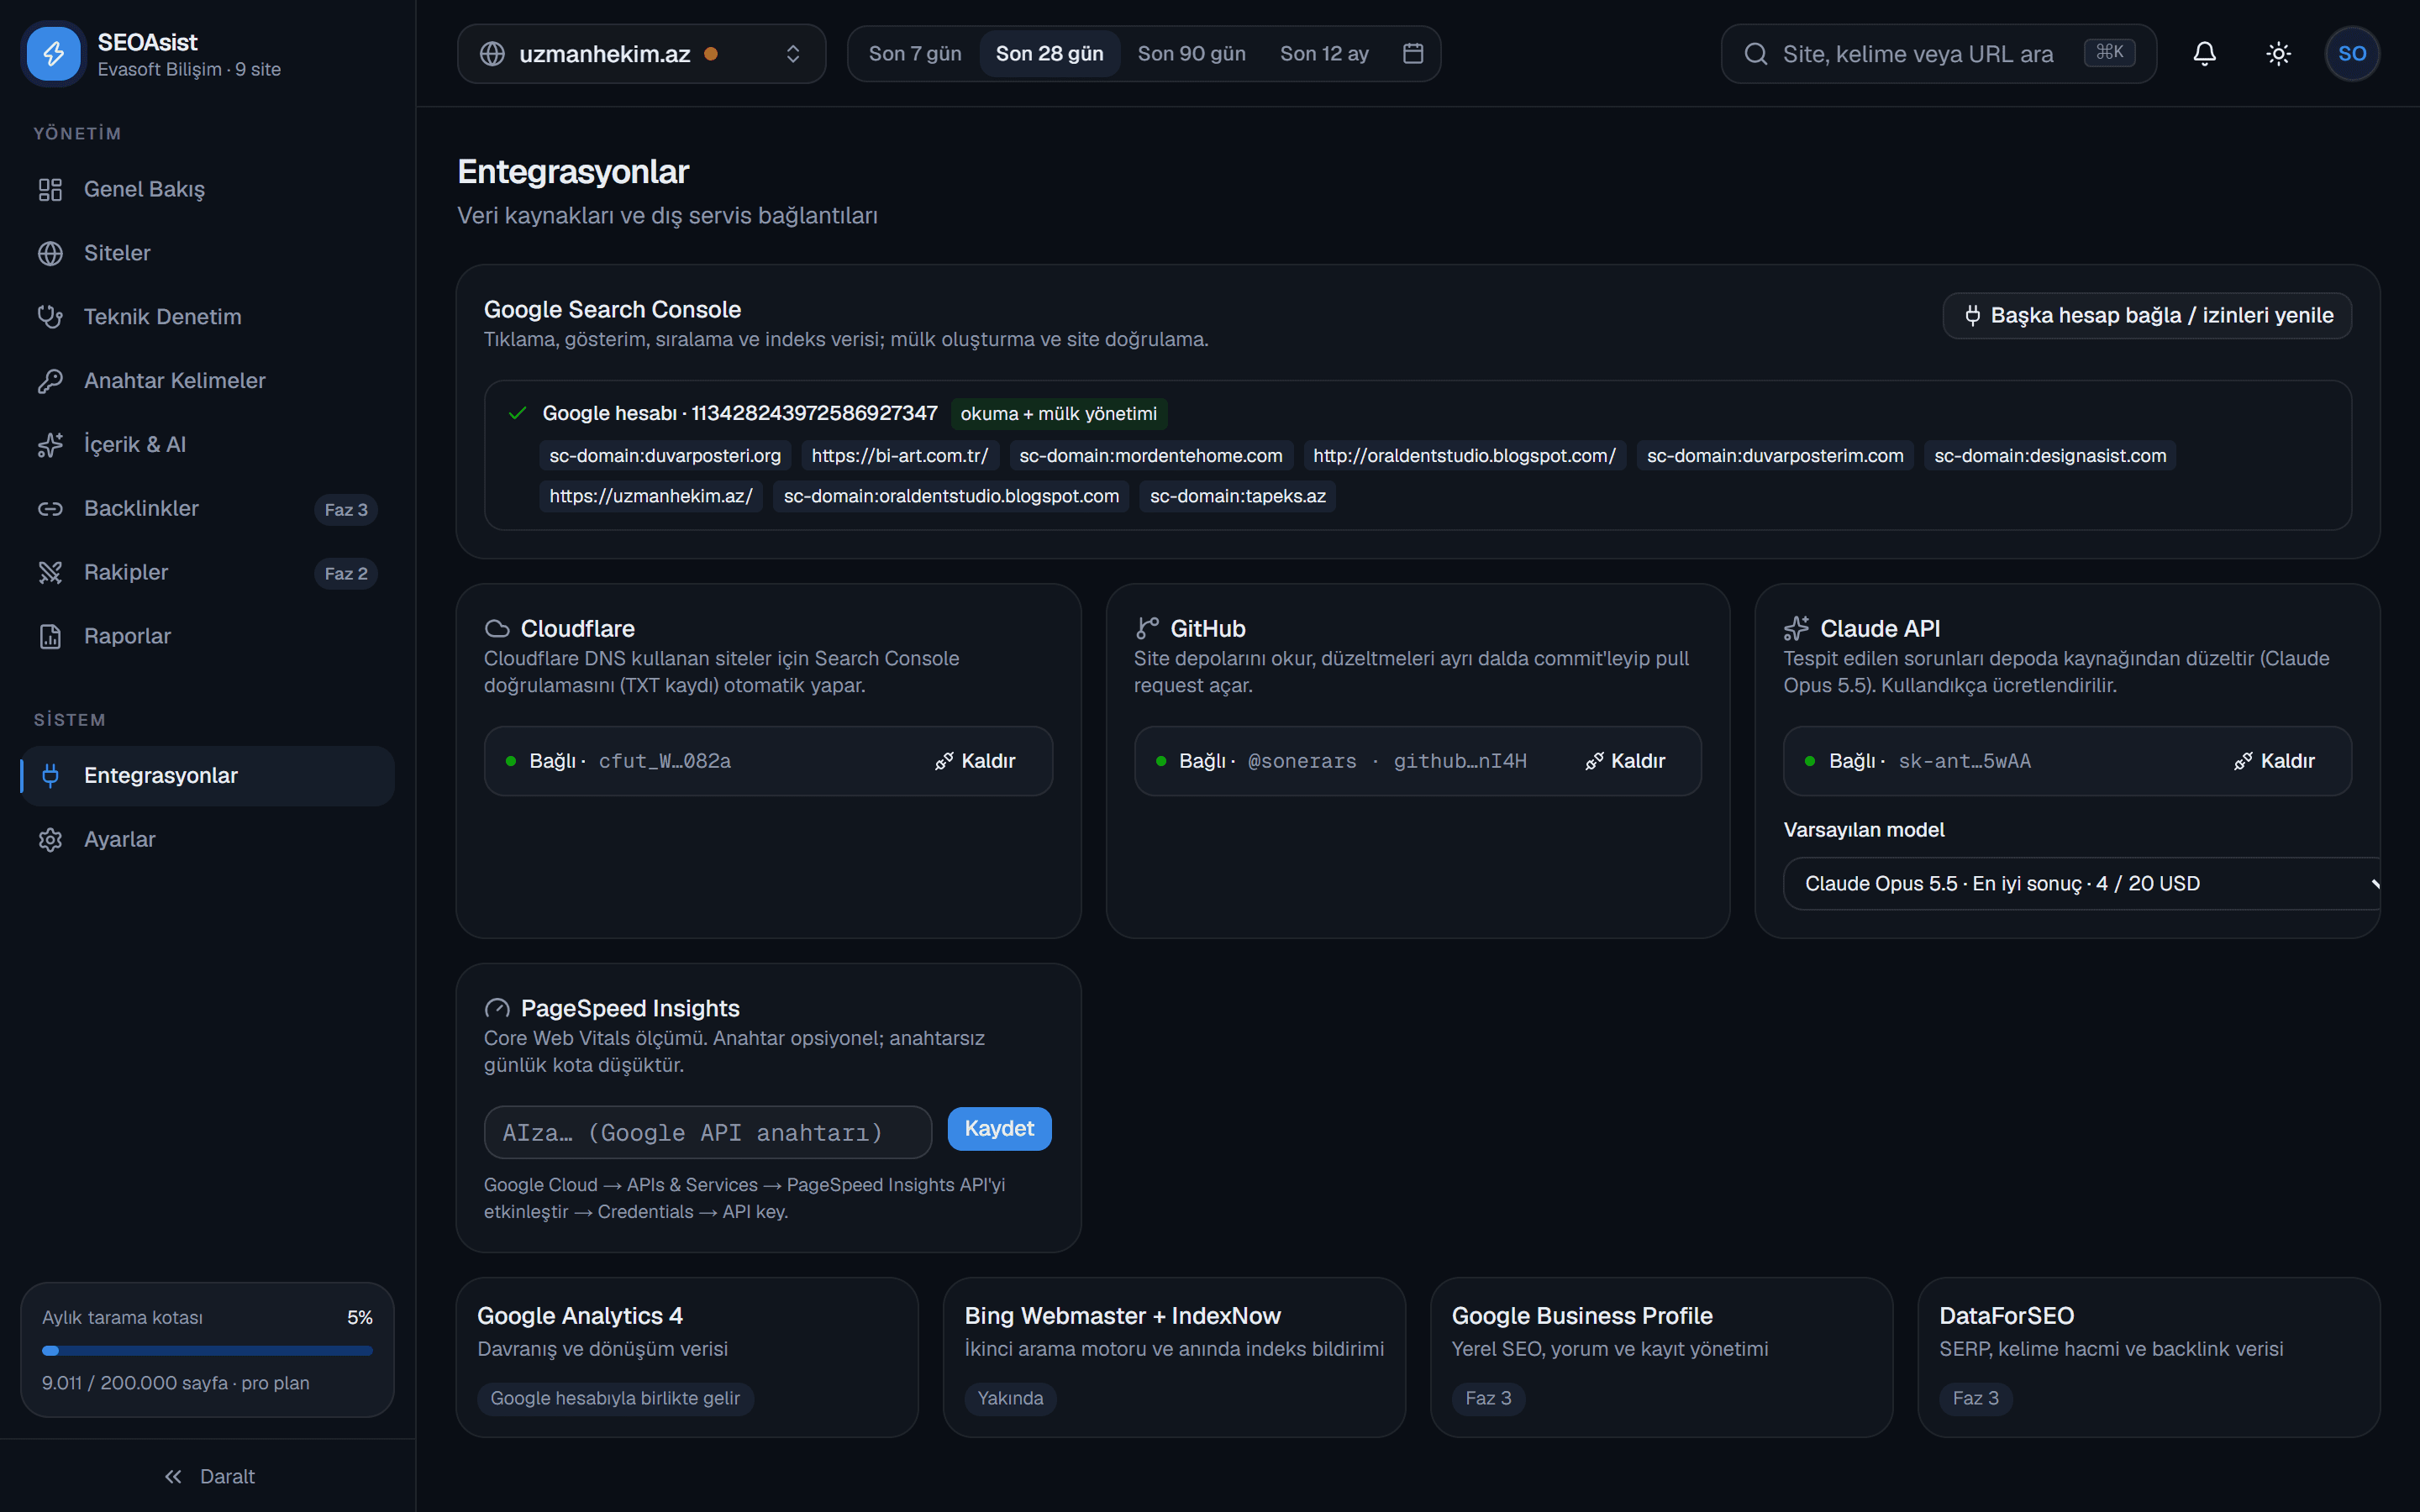Remove Cloudflare connection with Kaldır

(x=975, y=761)
